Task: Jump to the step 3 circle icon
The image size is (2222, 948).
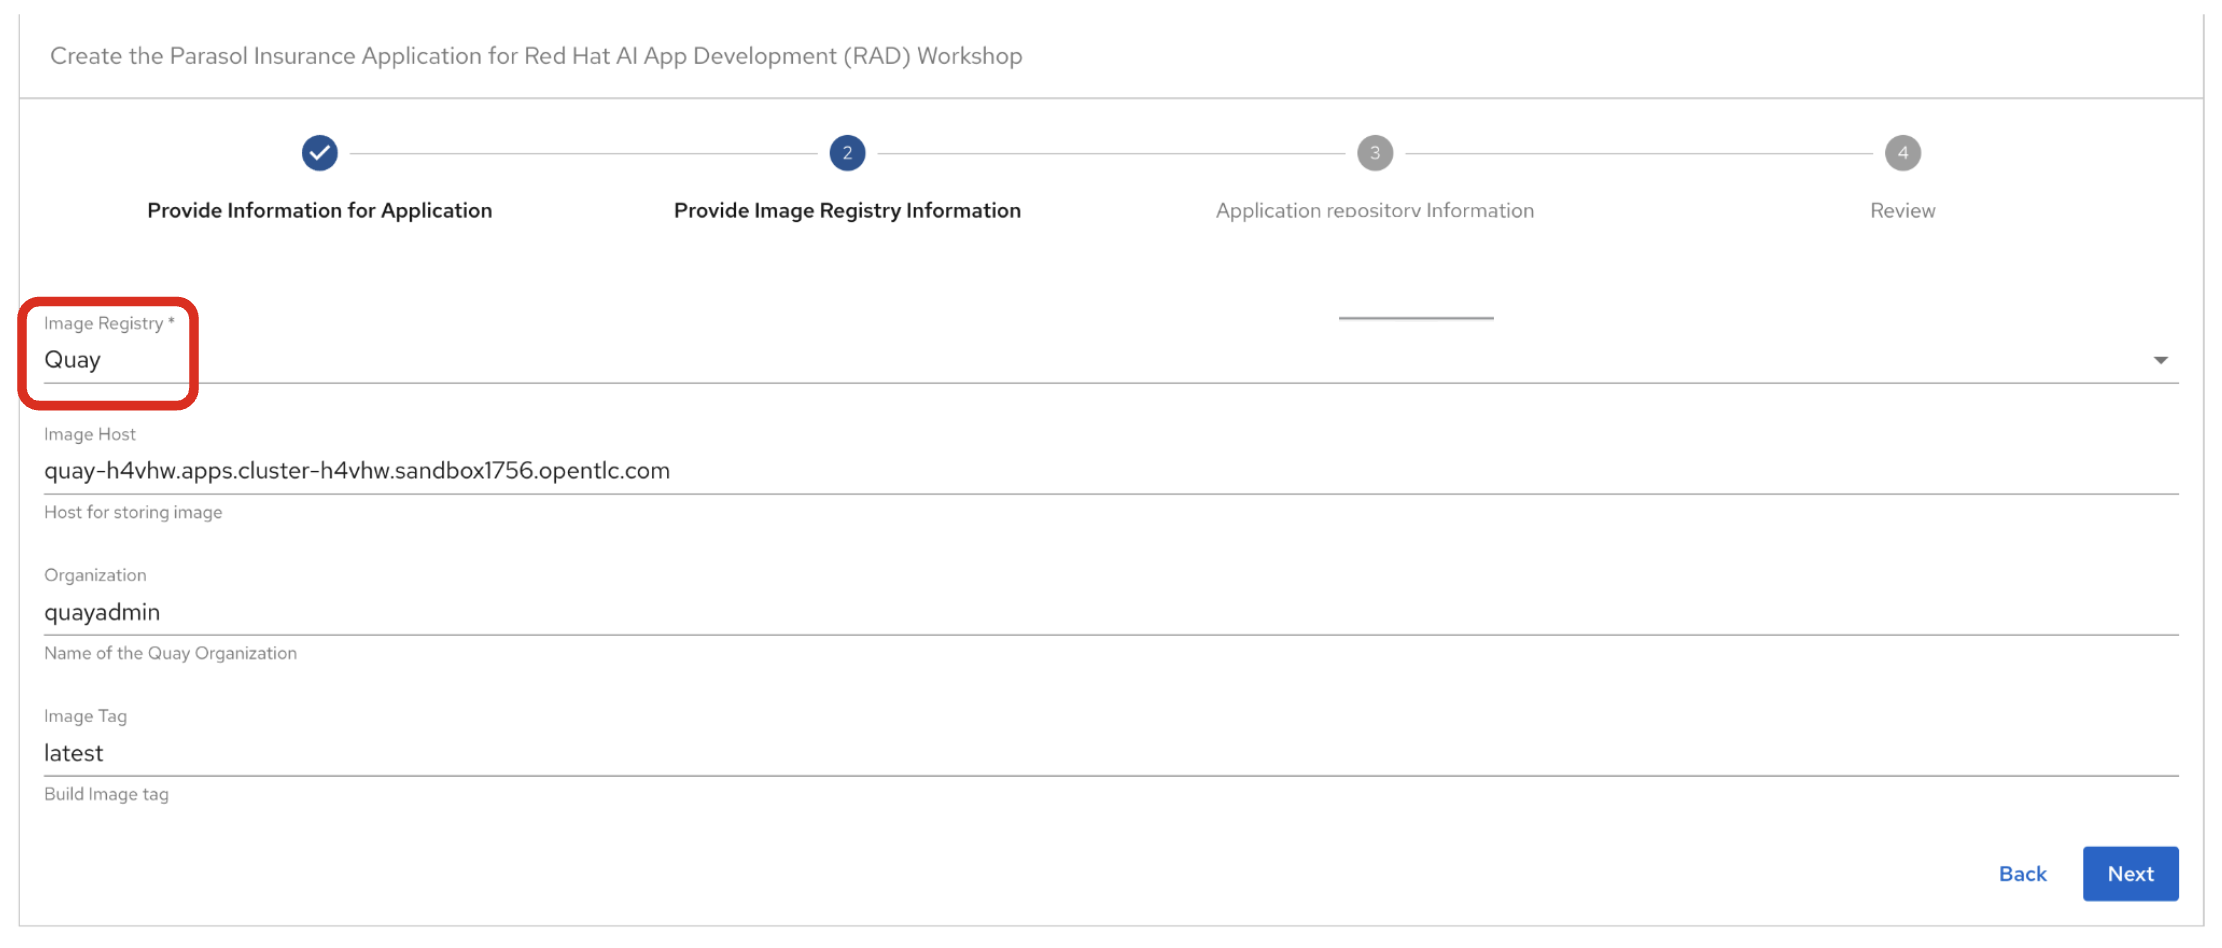Action: (1374, 153)
